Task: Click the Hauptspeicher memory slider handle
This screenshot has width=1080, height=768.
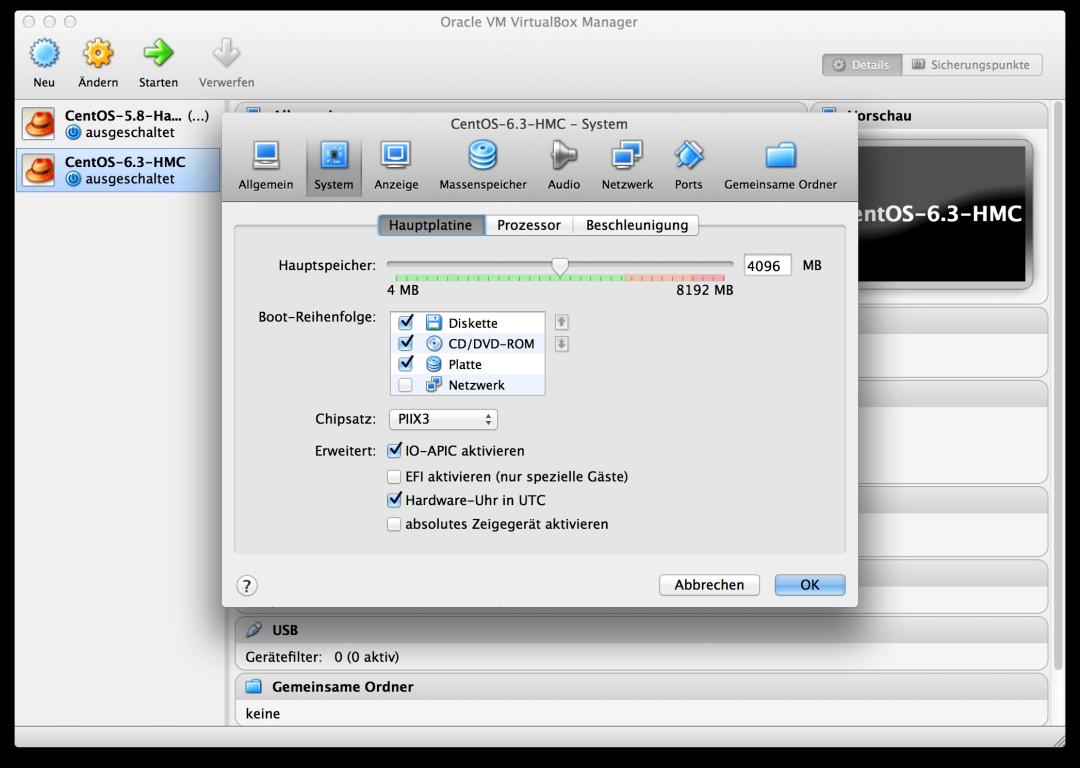Action: [x=560, y=266]
